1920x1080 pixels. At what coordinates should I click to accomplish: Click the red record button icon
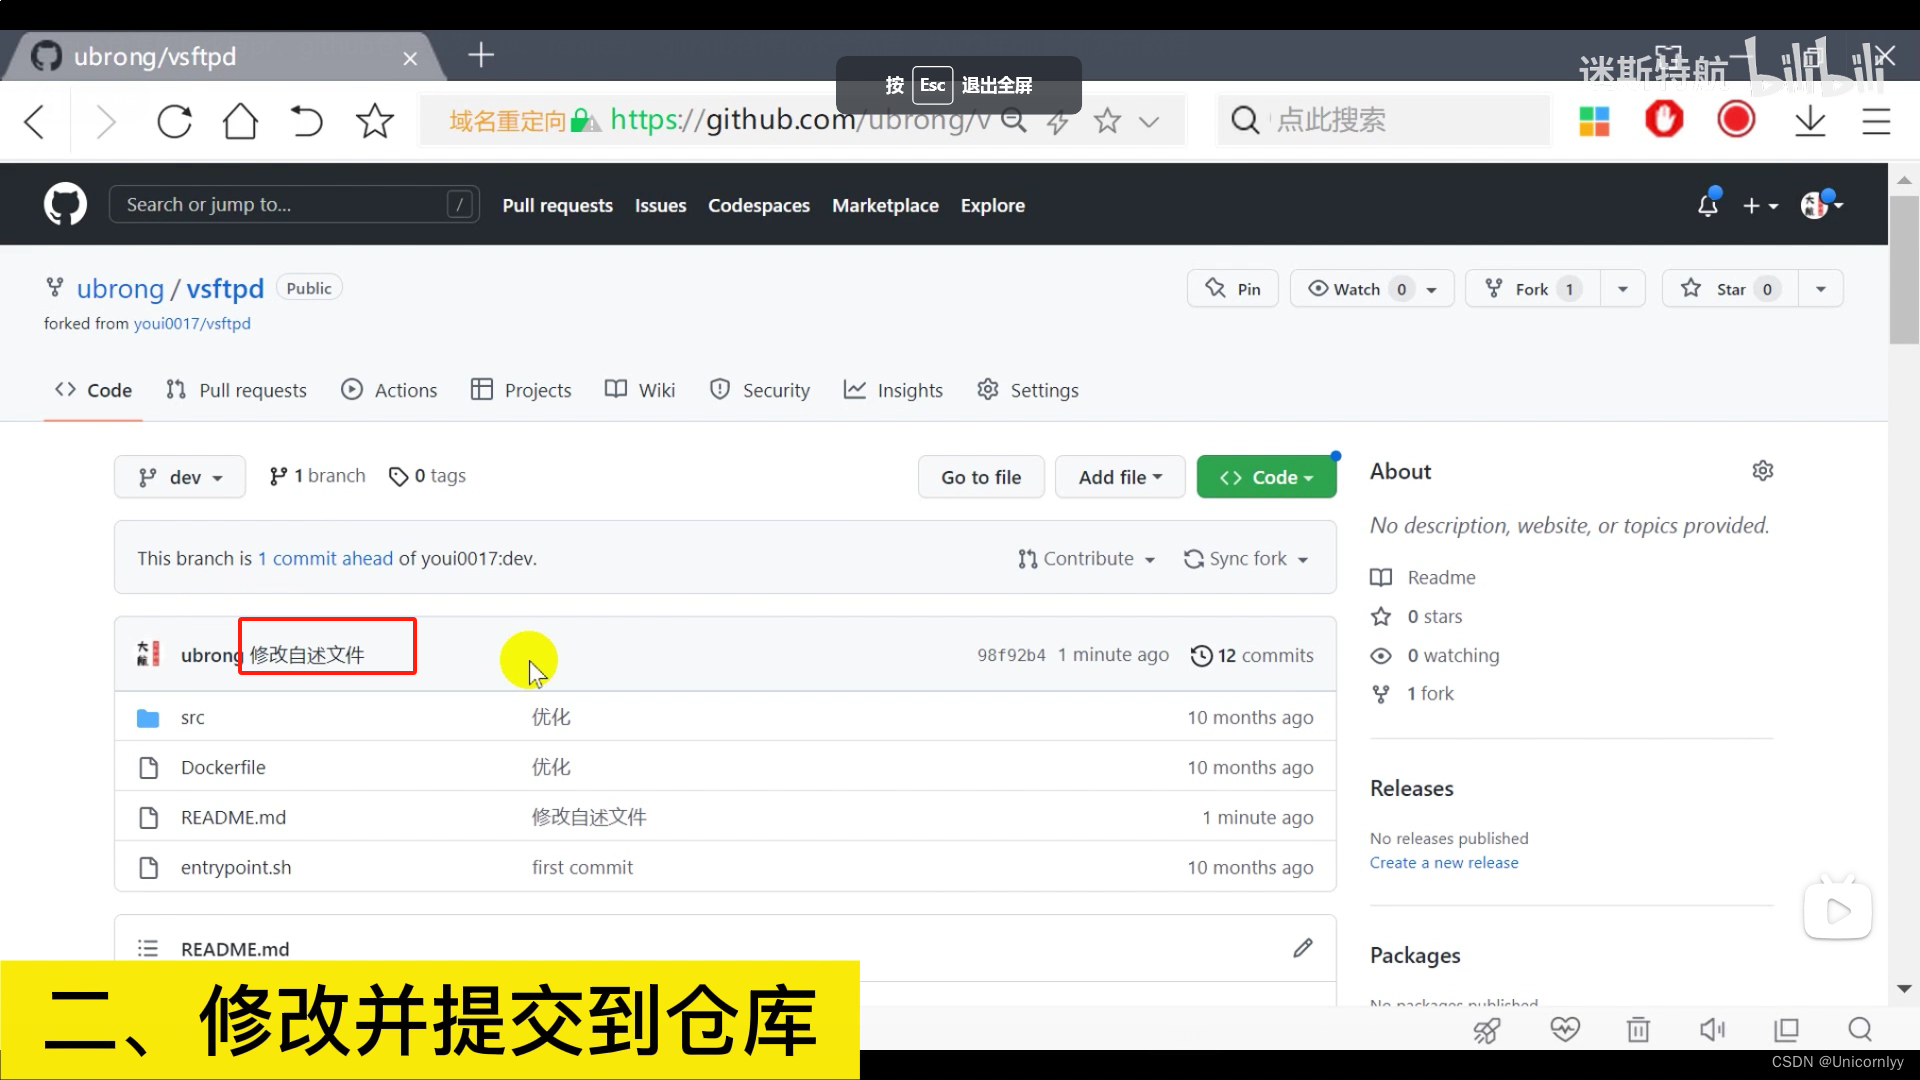[x=1736, y=120]
